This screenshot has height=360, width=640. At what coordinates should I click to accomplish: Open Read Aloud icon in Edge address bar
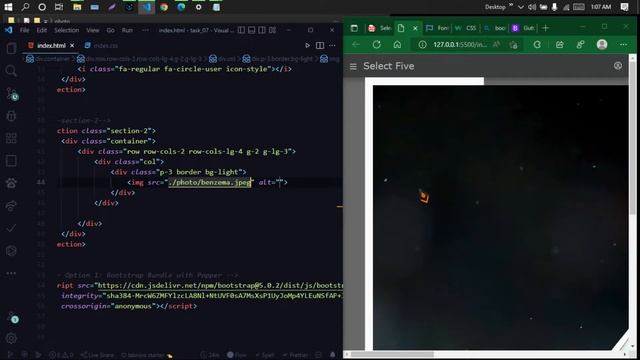click(x=496, y=44)
